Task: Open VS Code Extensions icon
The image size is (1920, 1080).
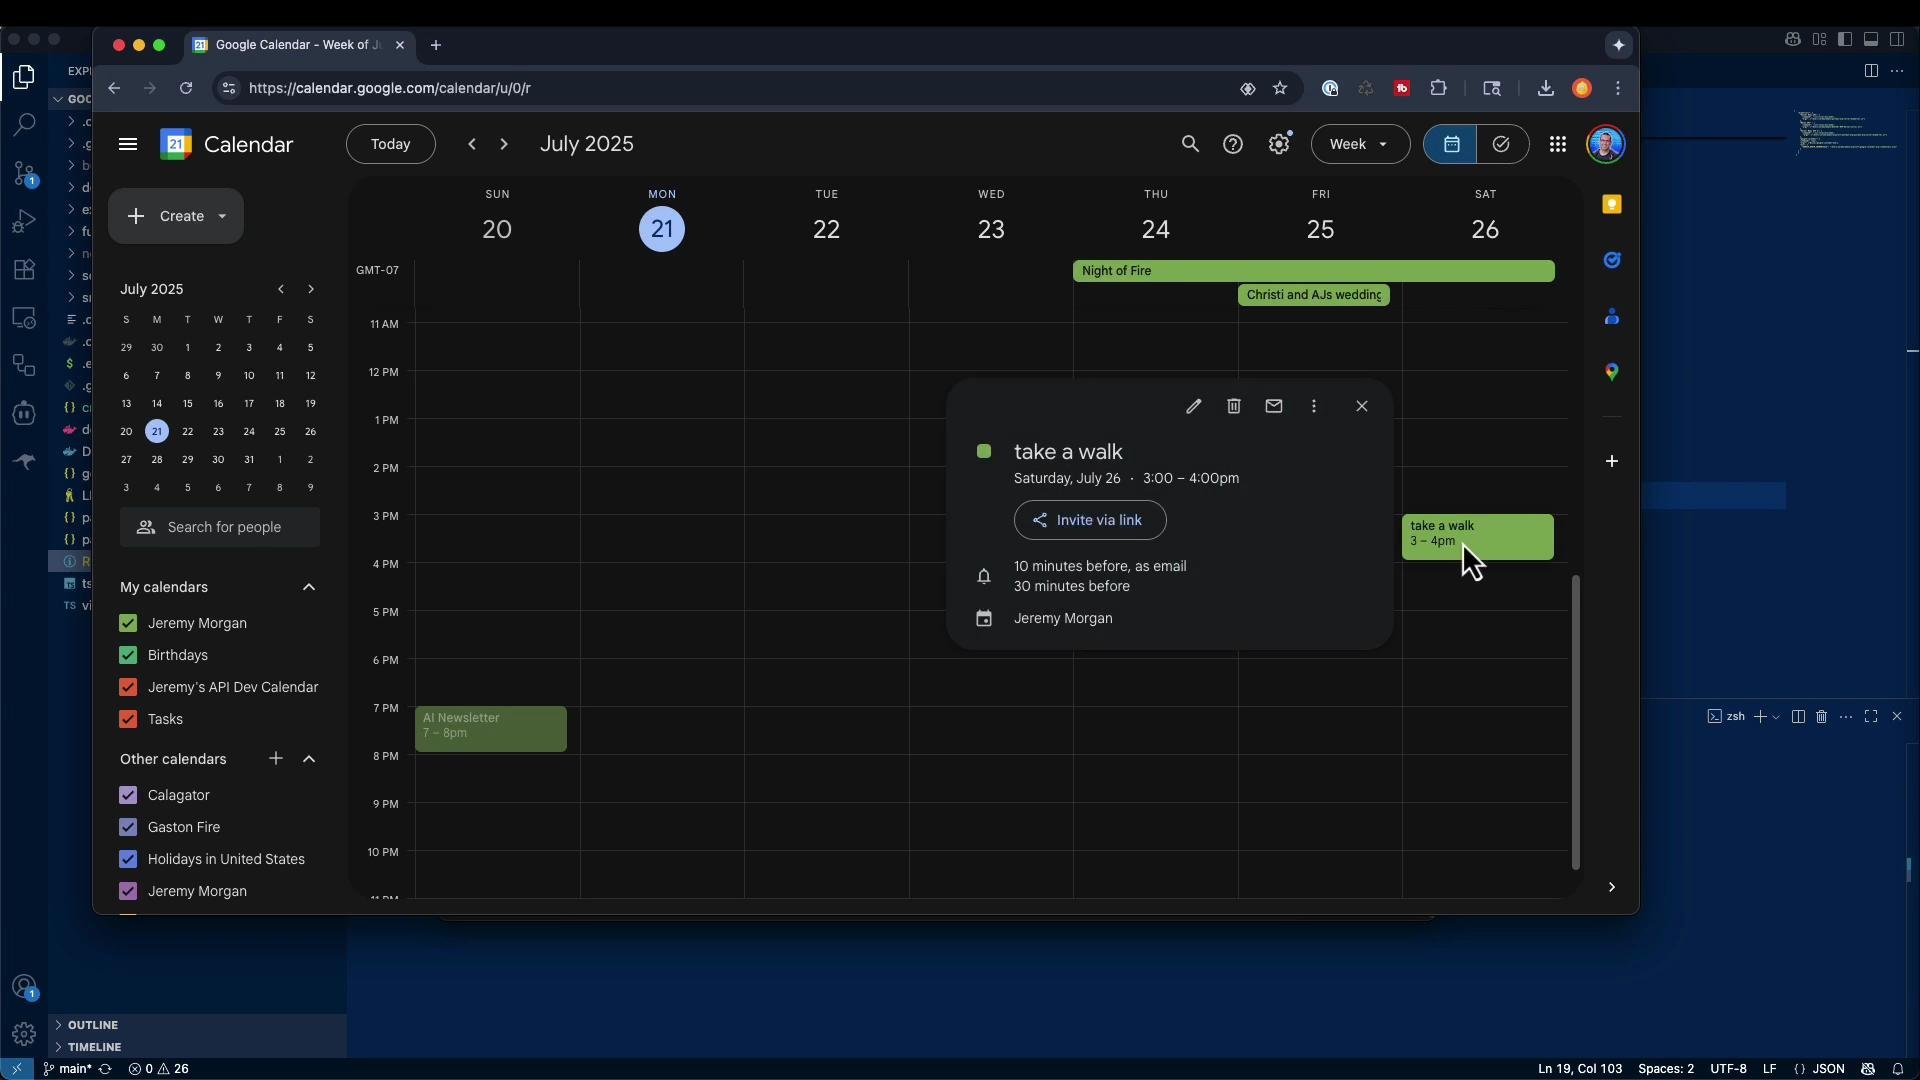Action: pos(24,269)
